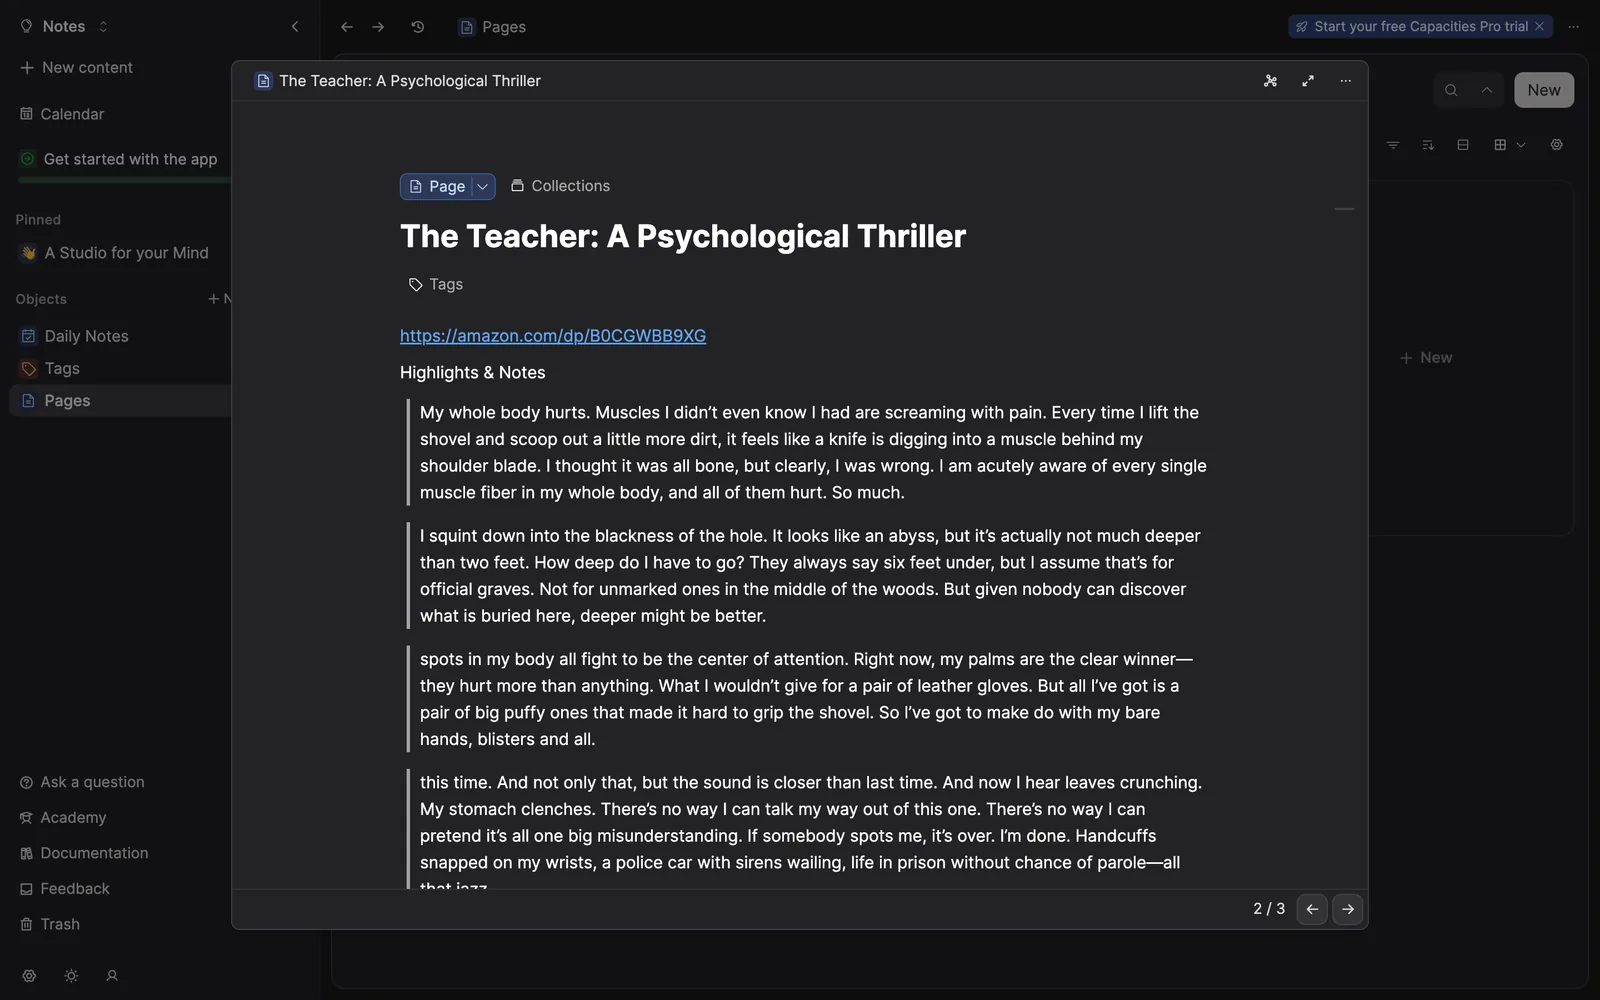The image size is (1600, 1000).
Task: Click the quote starting "I squint down"
Action: (x=810, y=576)
